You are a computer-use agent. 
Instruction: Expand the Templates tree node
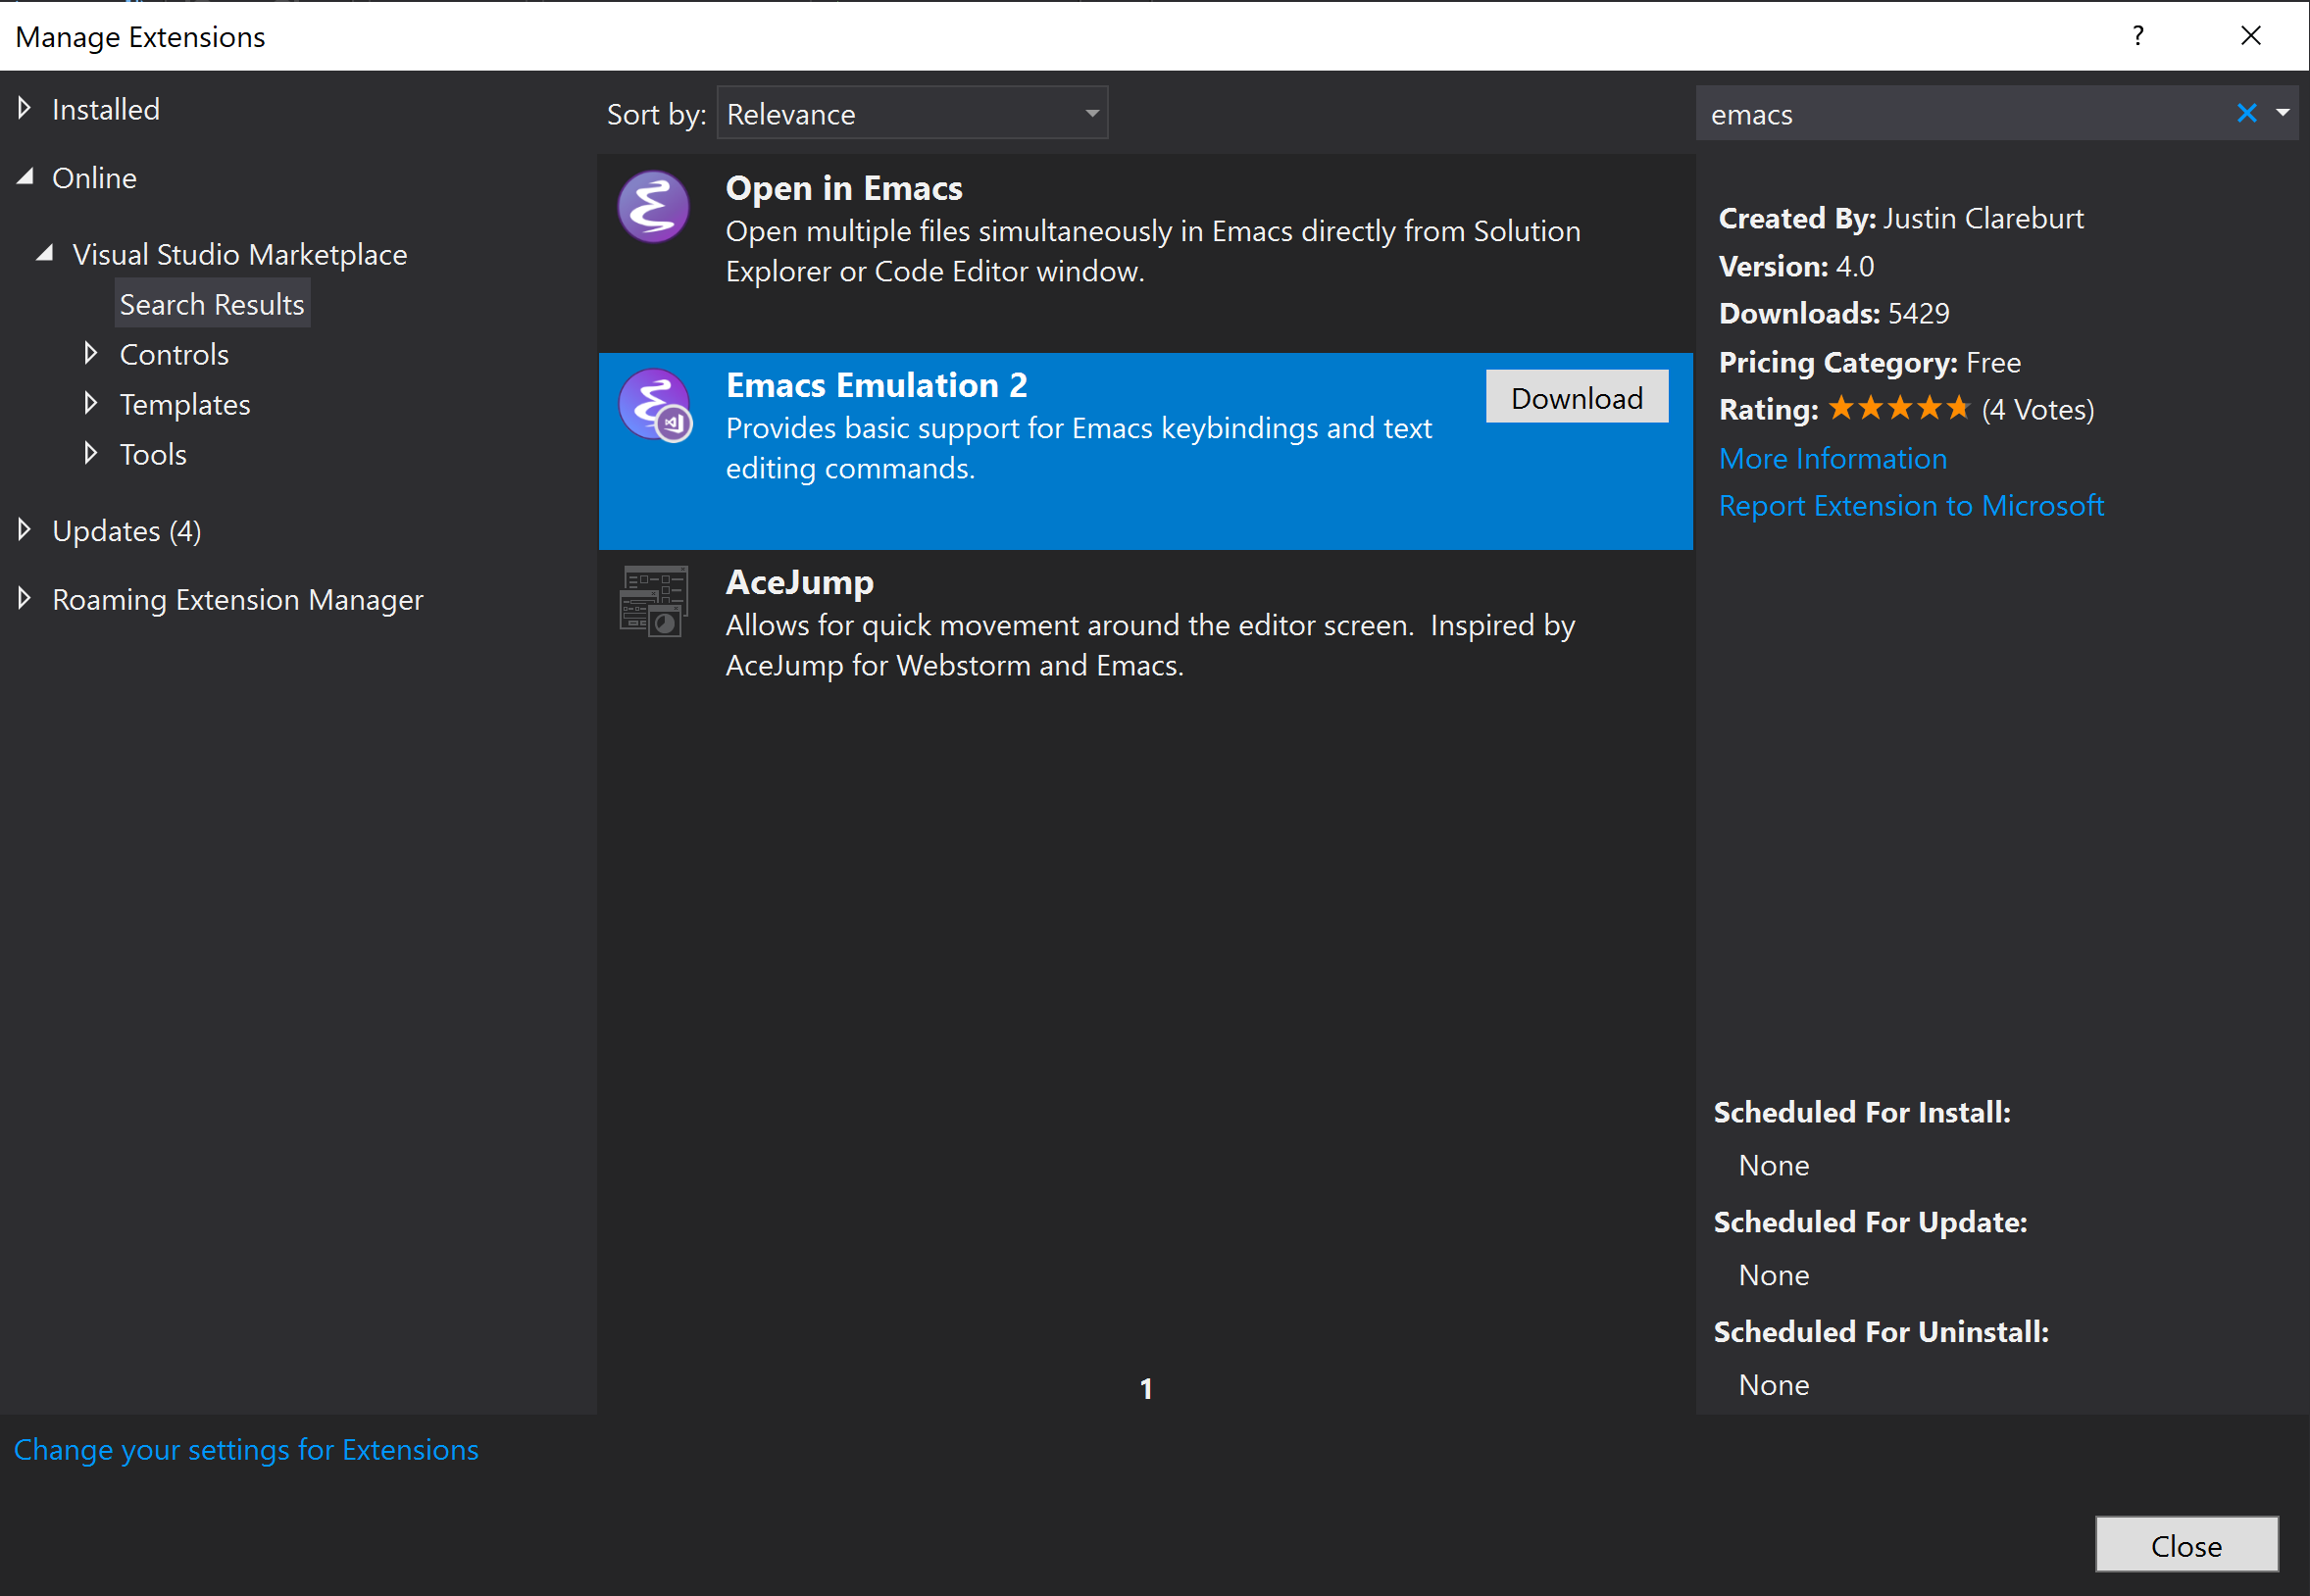coord(91,403)
